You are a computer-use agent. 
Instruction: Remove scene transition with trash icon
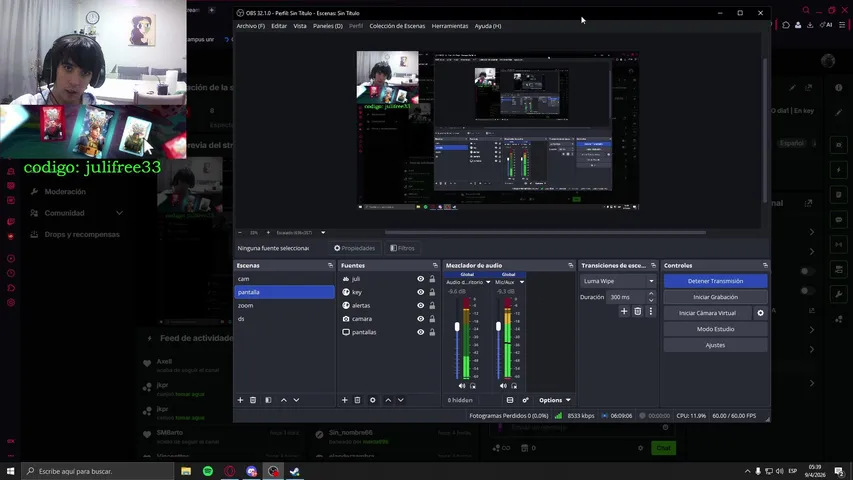pos(638,311)
